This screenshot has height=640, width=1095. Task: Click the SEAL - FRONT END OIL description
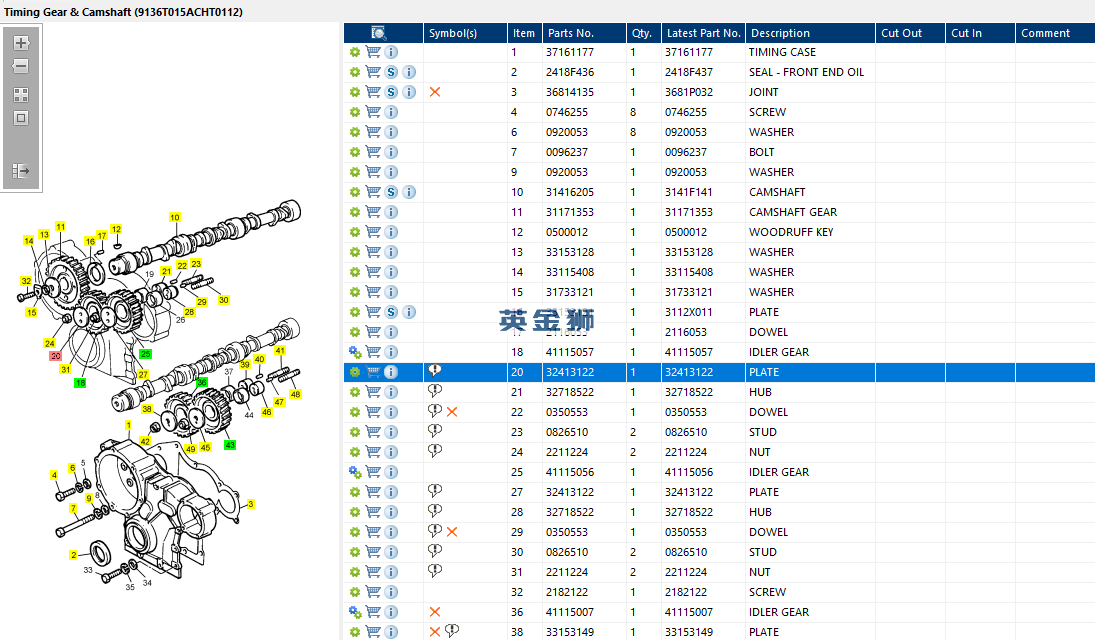tap(807, 72)
